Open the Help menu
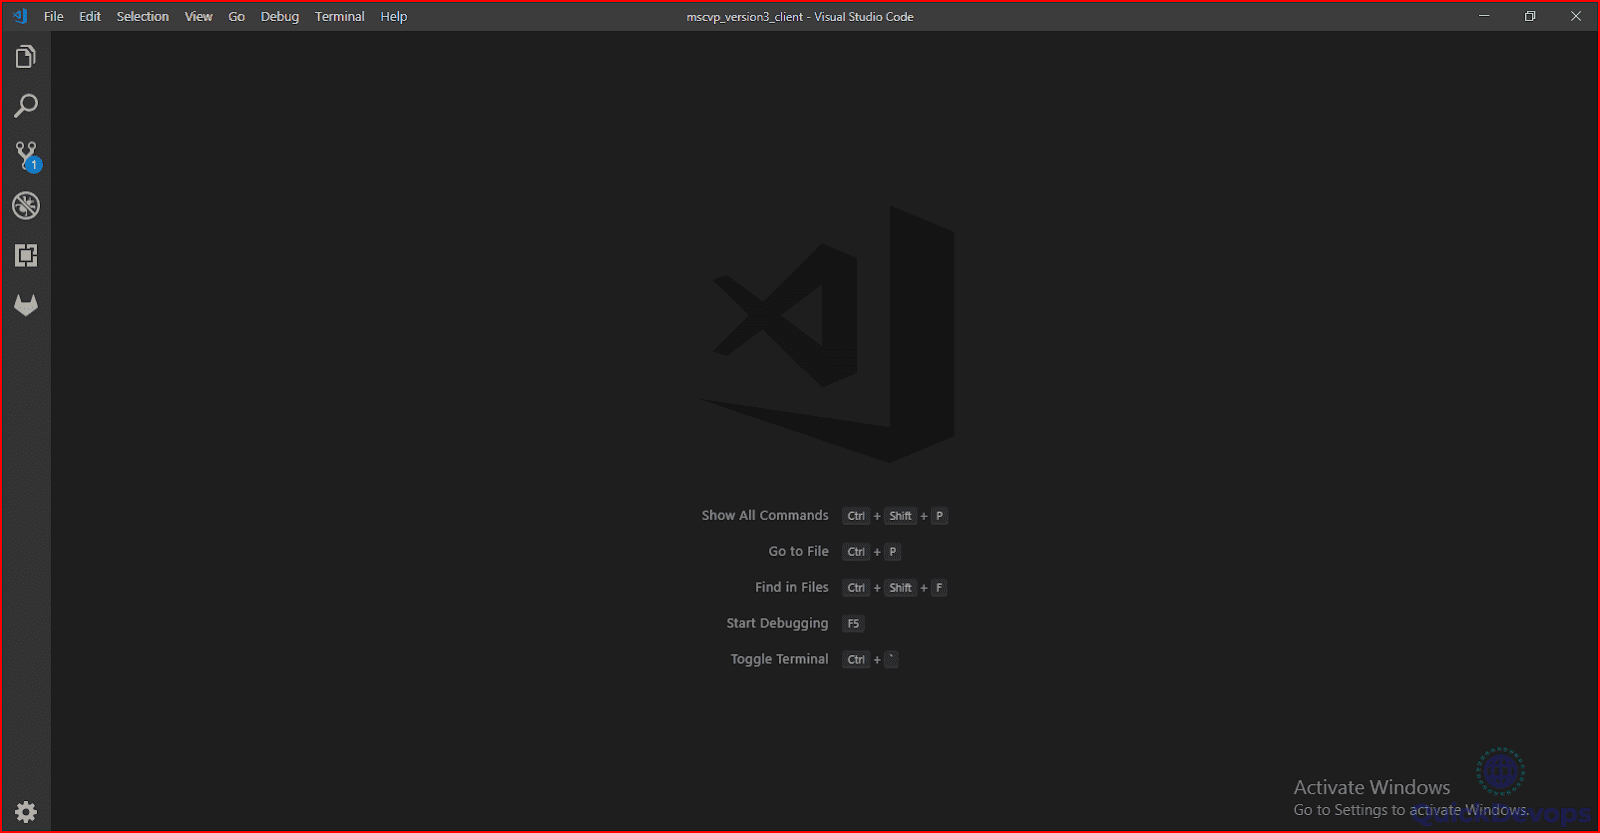The width and height of the screenshot is (1600, 833). point(394,16)
